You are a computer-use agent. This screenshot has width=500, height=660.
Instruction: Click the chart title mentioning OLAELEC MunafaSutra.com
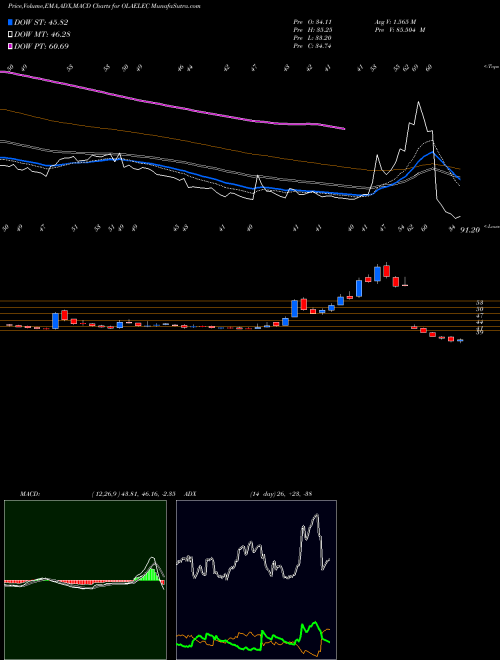pyautogui.click(x=104, y=6)
